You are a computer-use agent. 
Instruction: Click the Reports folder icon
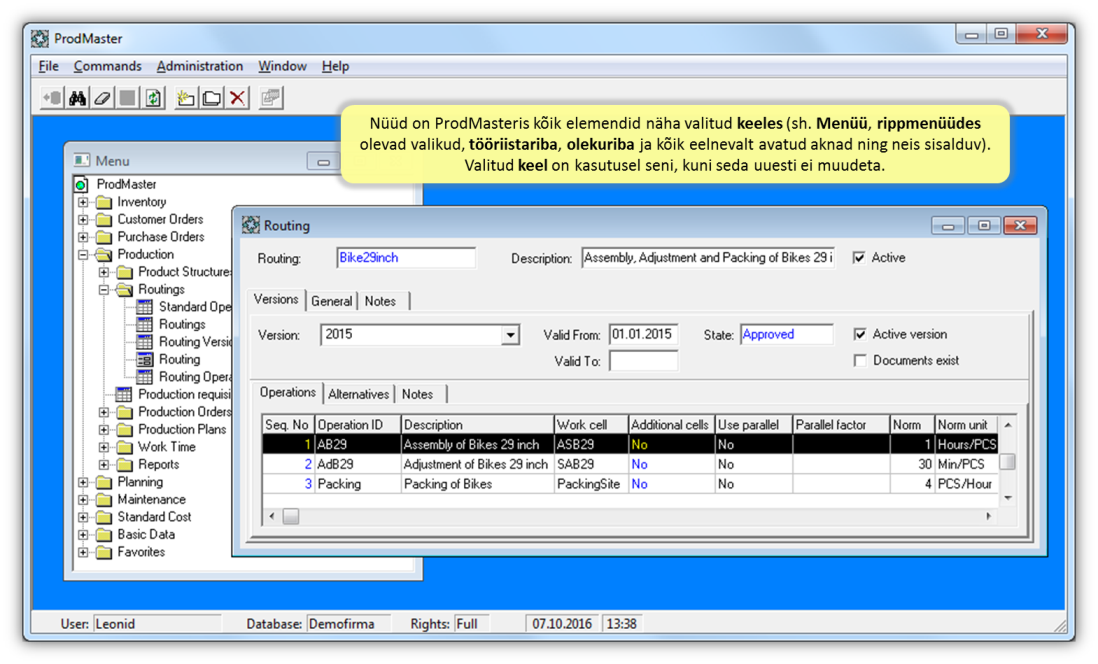125,465
